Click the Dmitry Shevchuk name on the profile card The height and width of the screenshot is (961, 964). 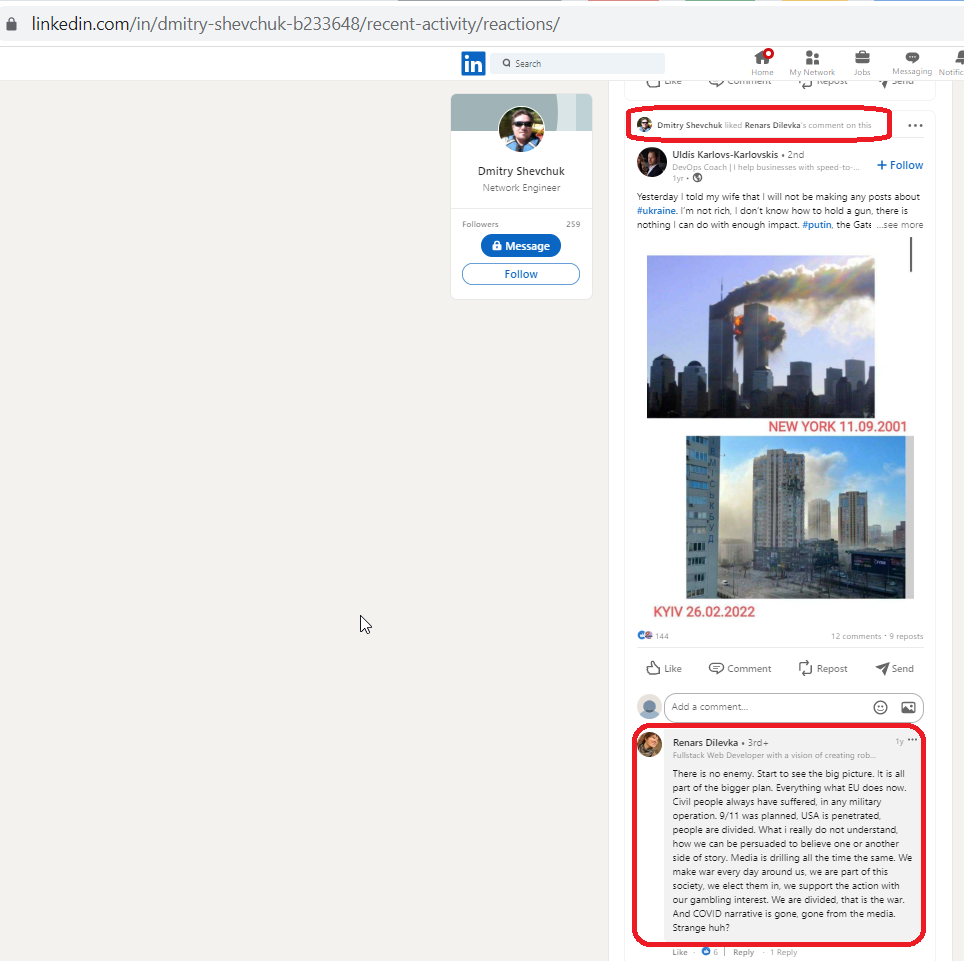pyautogui.click(x=521, y=171)
